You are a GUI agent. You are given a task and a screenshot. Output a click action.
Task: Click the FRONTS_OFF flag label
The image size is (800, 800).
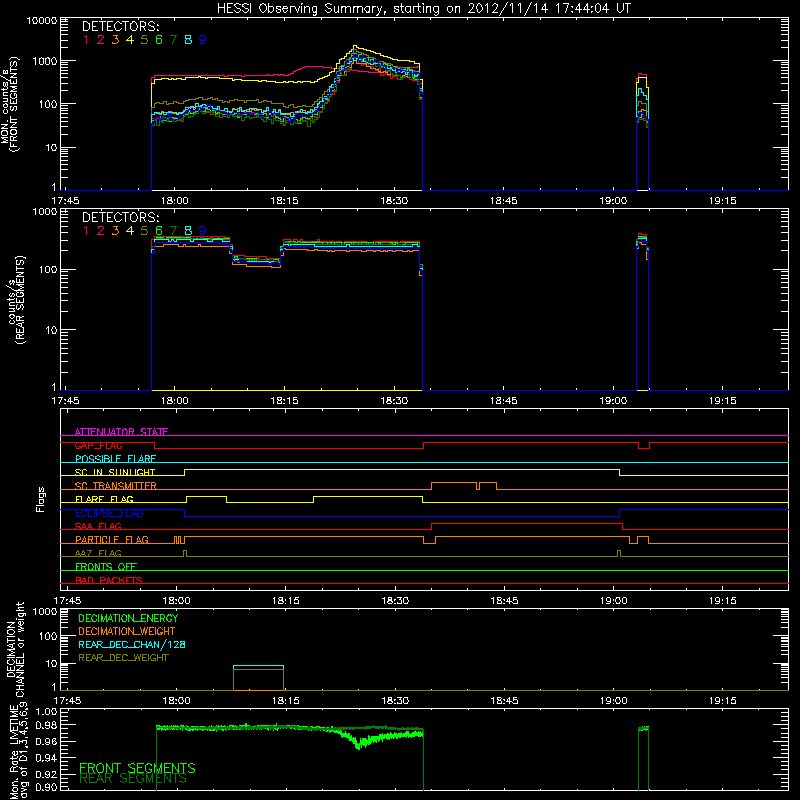(x=106, y=567)
